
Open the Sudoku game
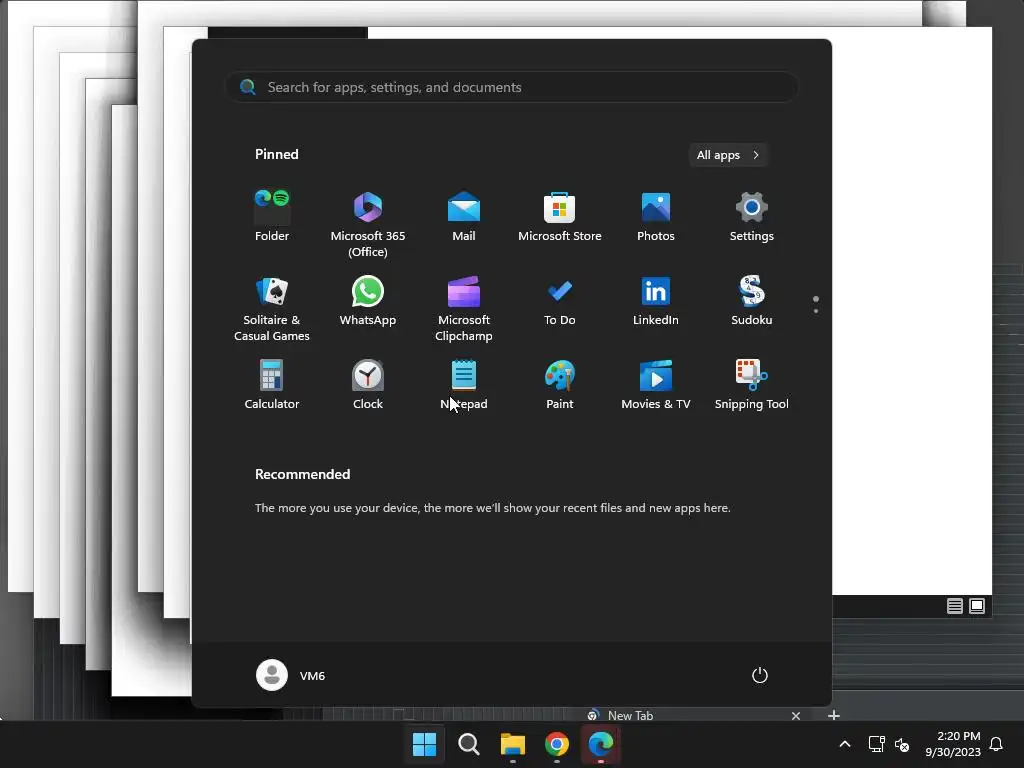point(752,300)
